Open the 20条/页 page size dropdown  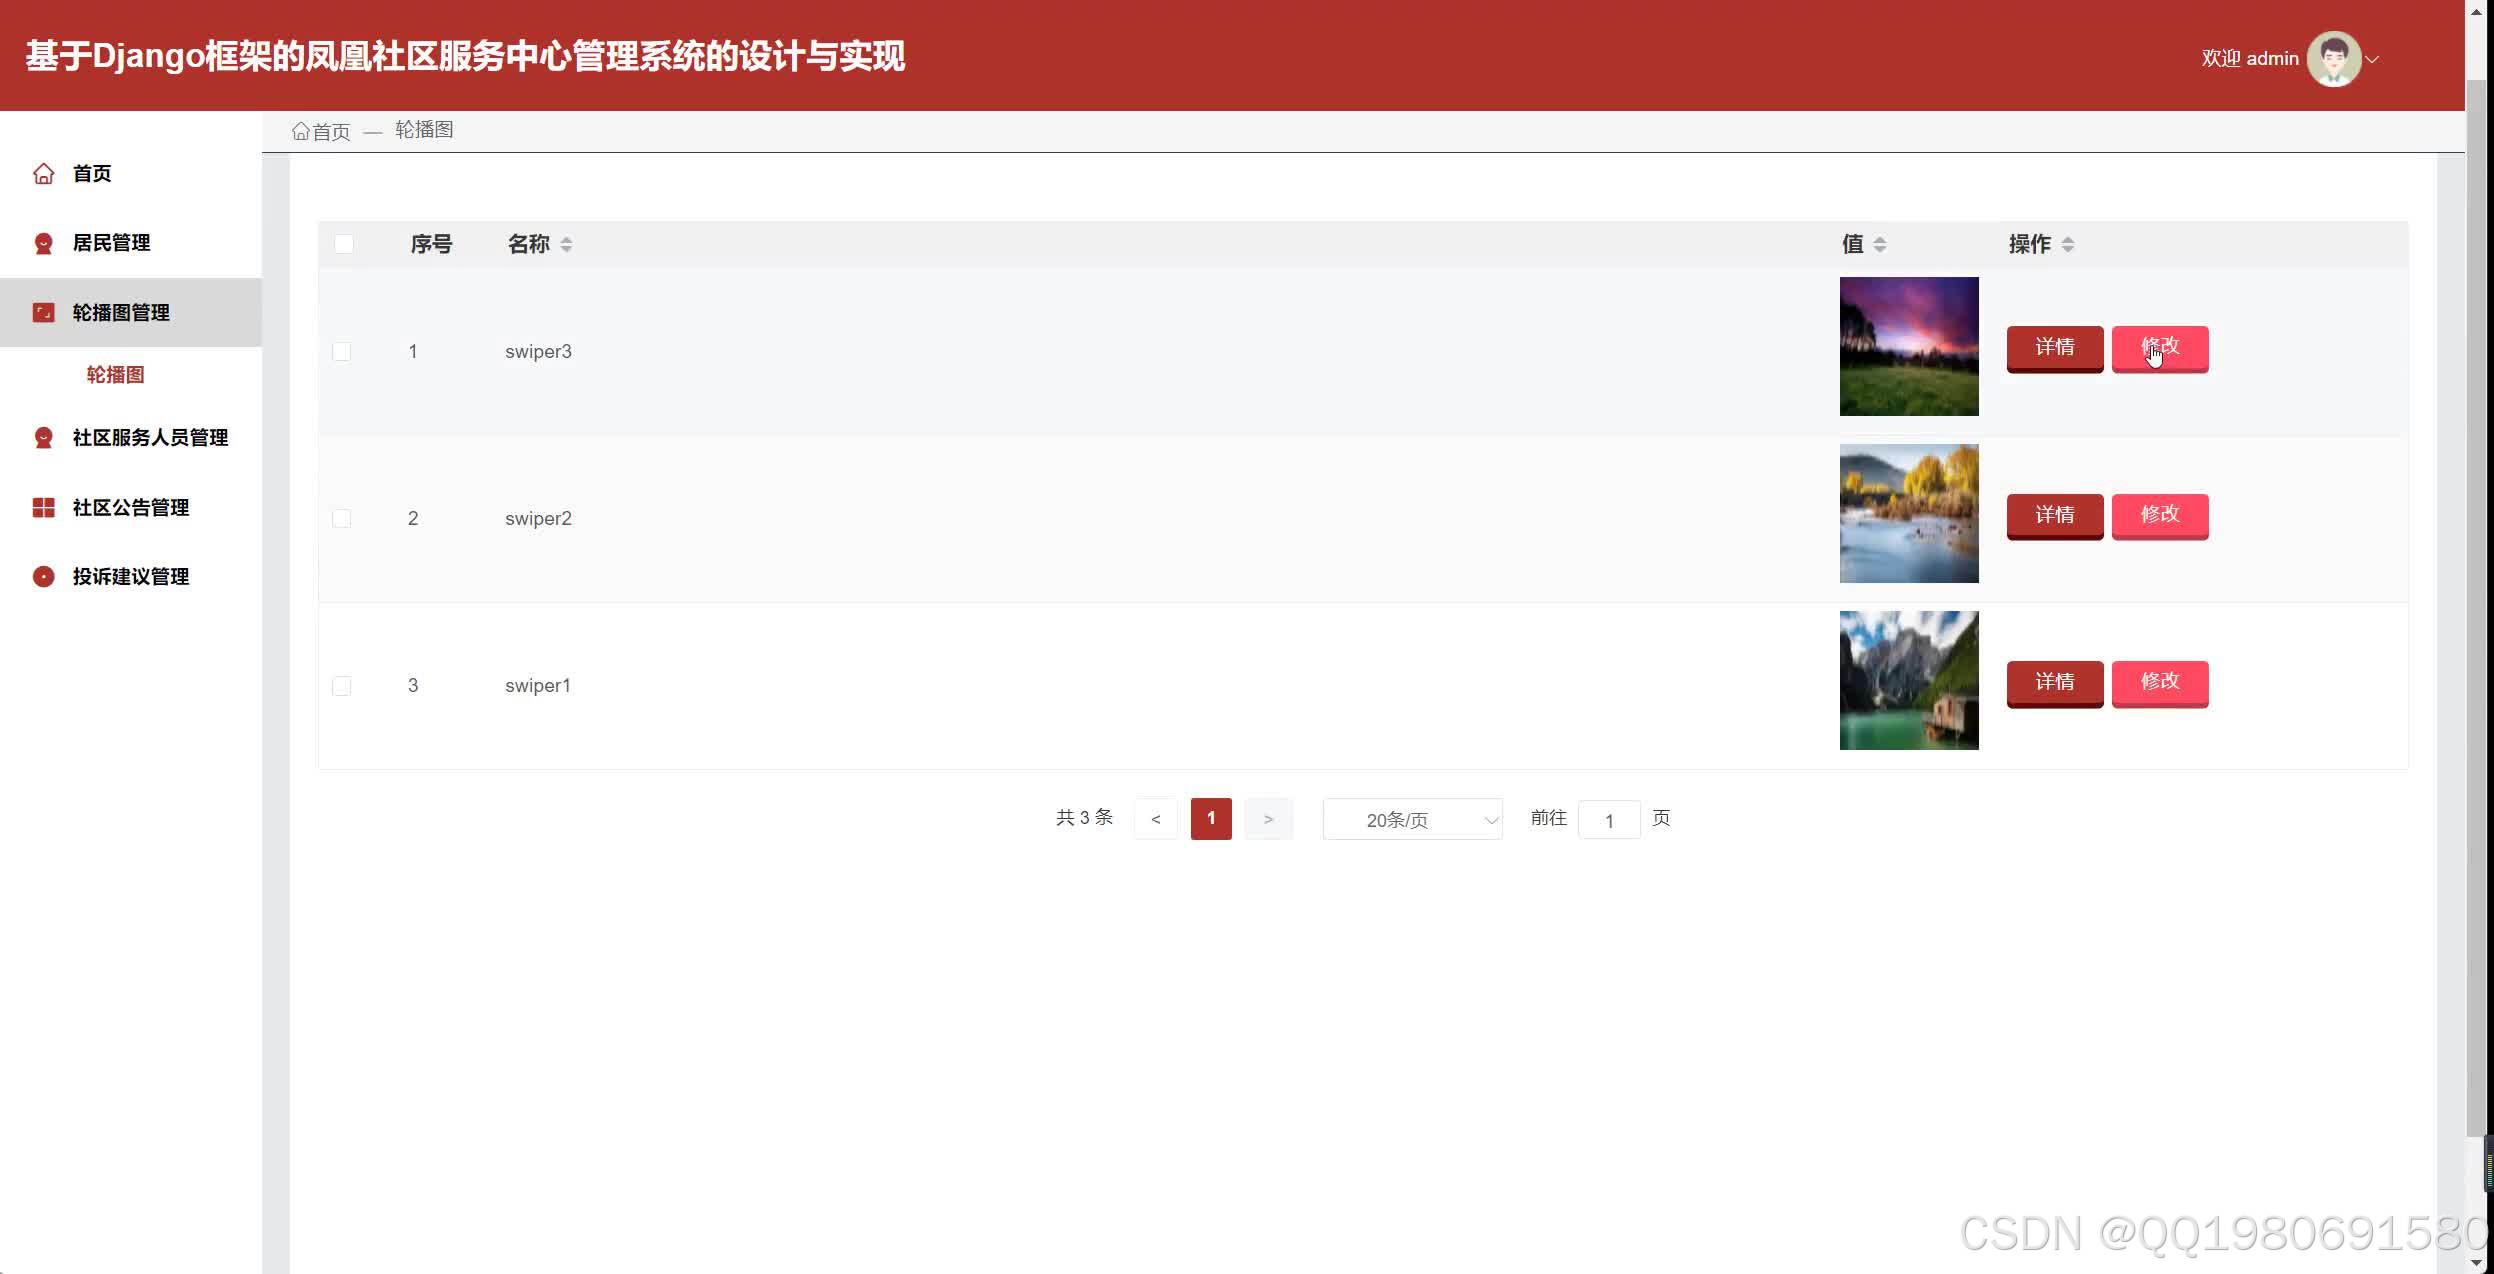click(x=1411, y=820)
